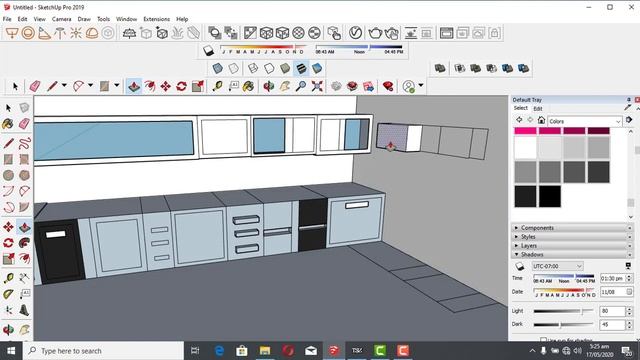Click the Zoom Extents tool

(x=317, y=86)
